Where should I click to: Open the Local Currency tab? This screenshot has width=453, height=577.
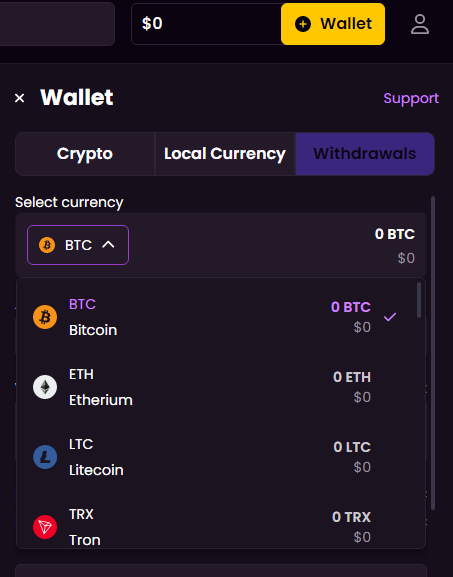pos(225,154)
